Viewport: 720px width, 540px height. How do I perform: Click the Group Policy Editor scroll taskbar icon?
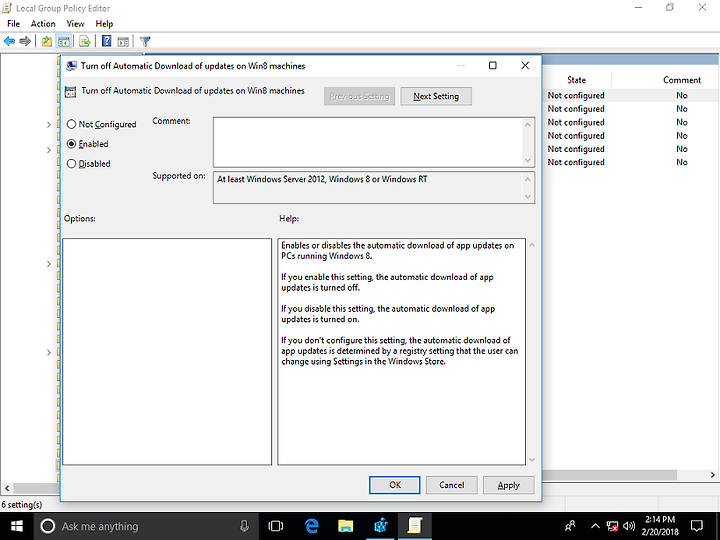[x=415, y=526]
